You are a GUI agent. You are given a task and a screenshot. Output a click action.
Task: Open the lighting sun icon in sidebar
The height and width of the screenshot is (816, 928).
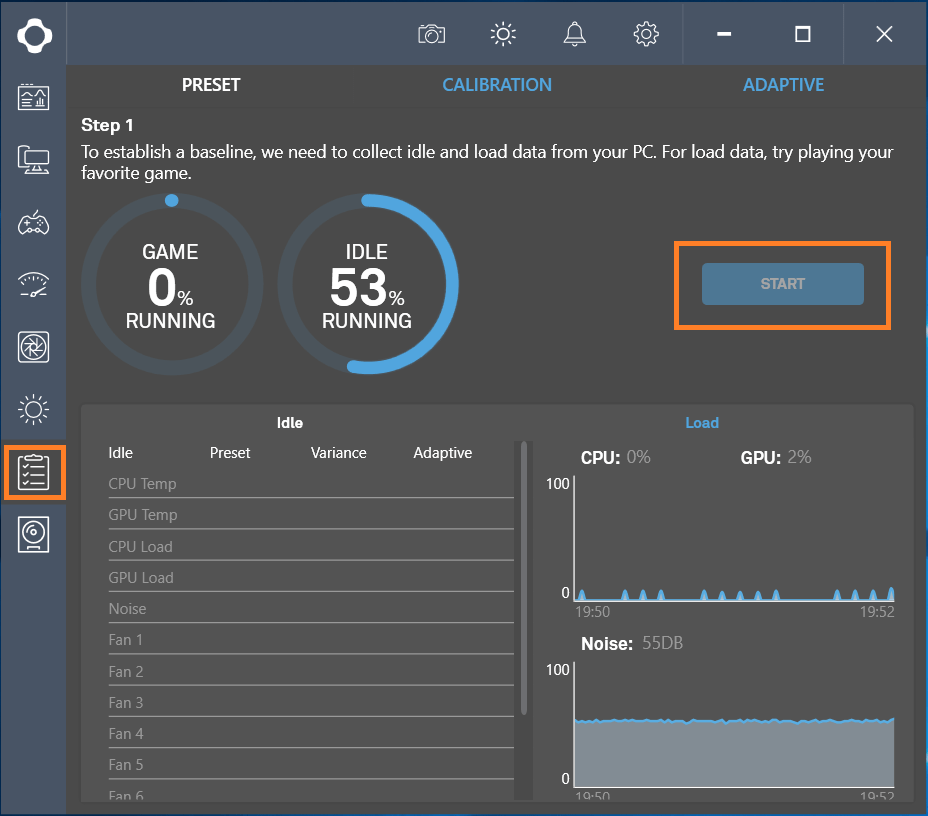pyautogui.click(x=34, y=410)
